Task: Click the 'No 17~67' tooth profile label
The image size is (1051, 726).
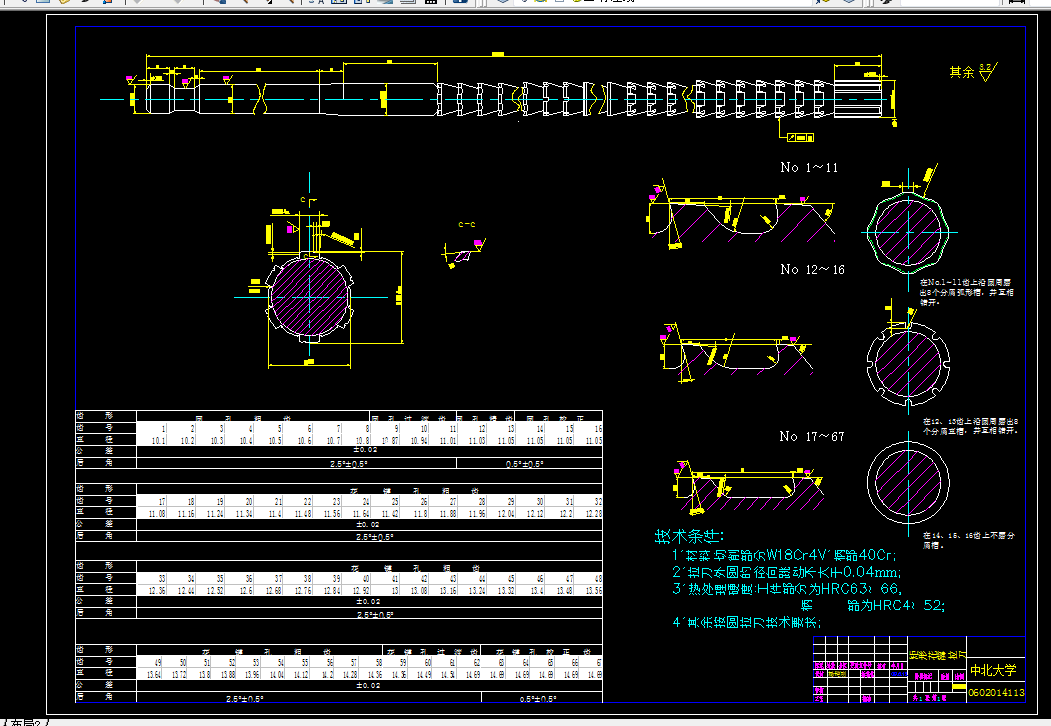Action: tap(812, 436)
